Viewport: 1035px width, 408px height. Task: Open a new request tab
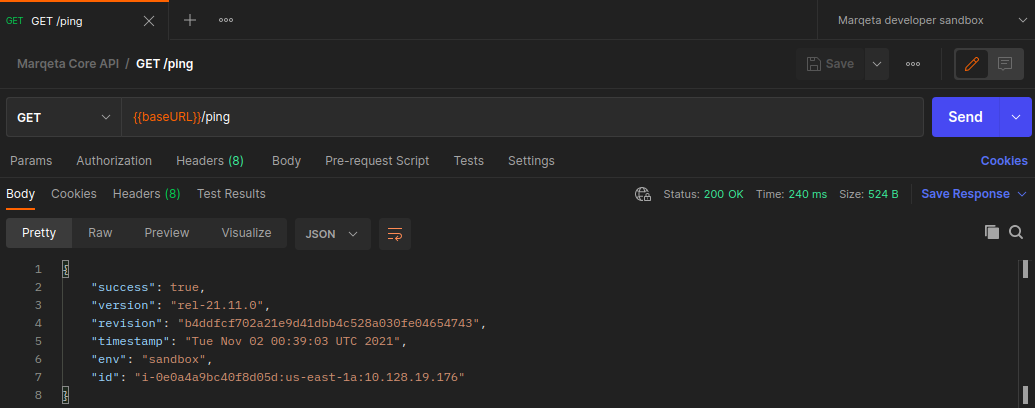[190, 20]
